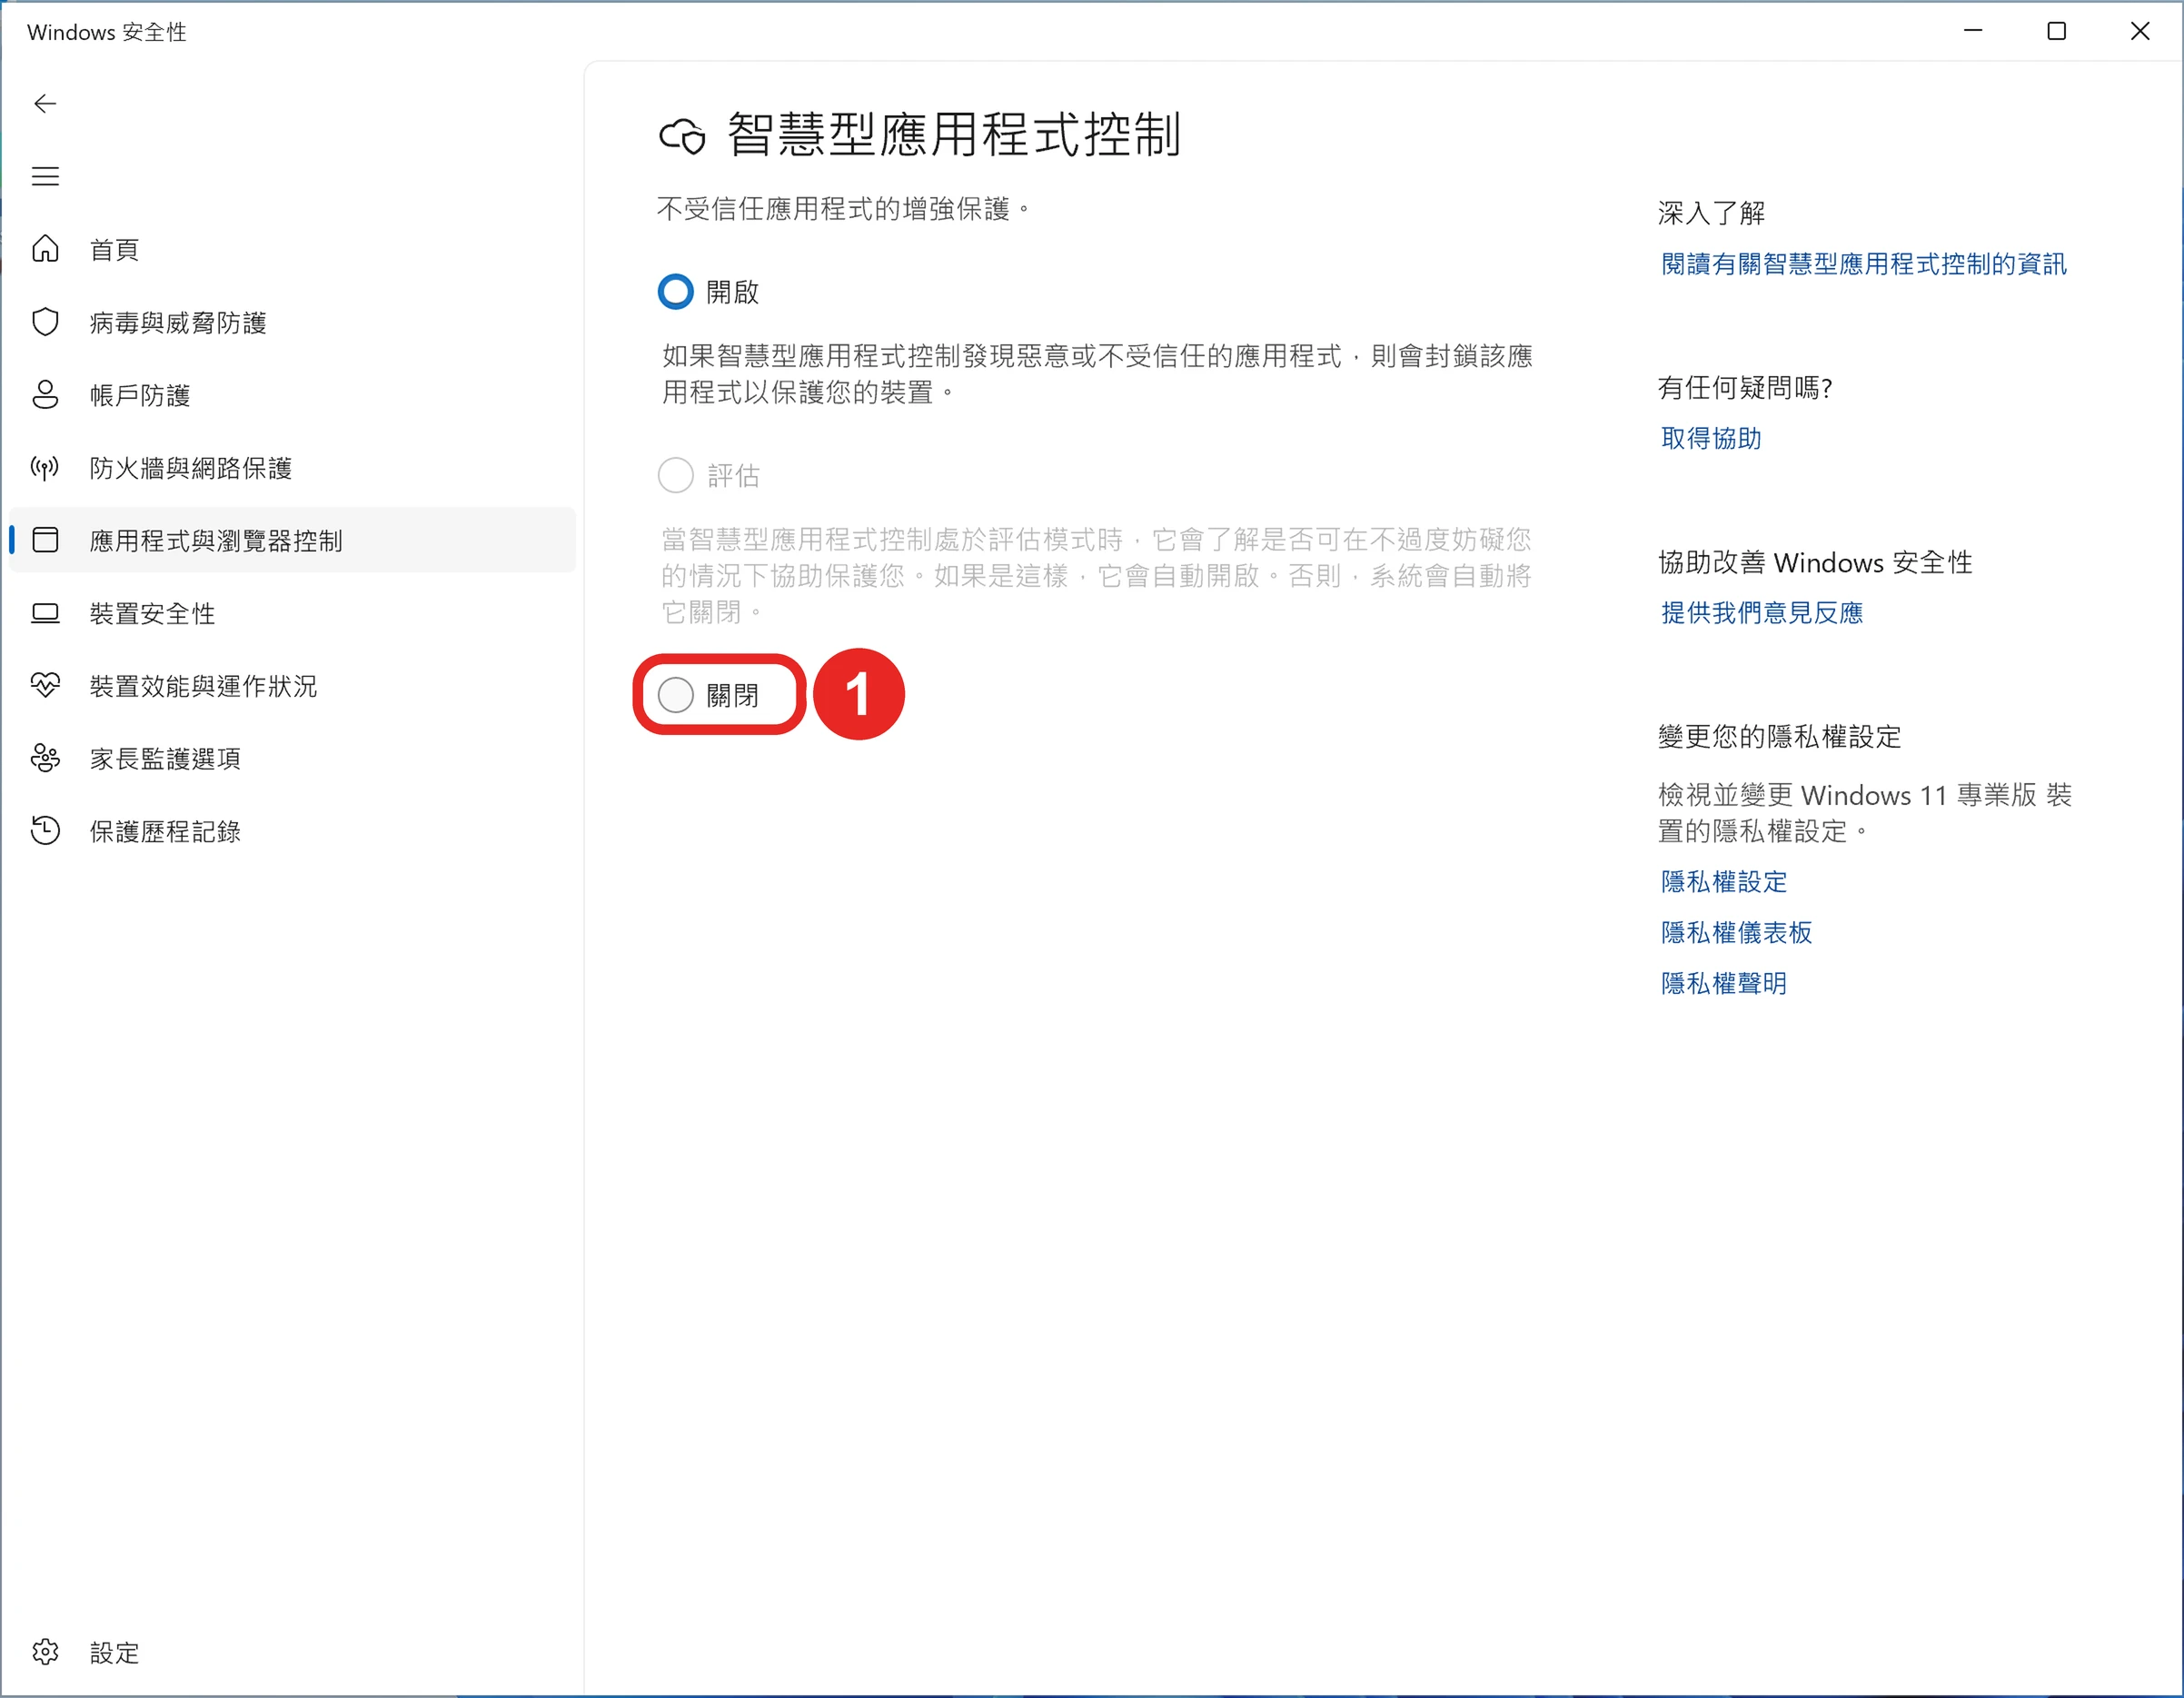Click the shield icon for 病毒與威脅防護

(45, 322)
